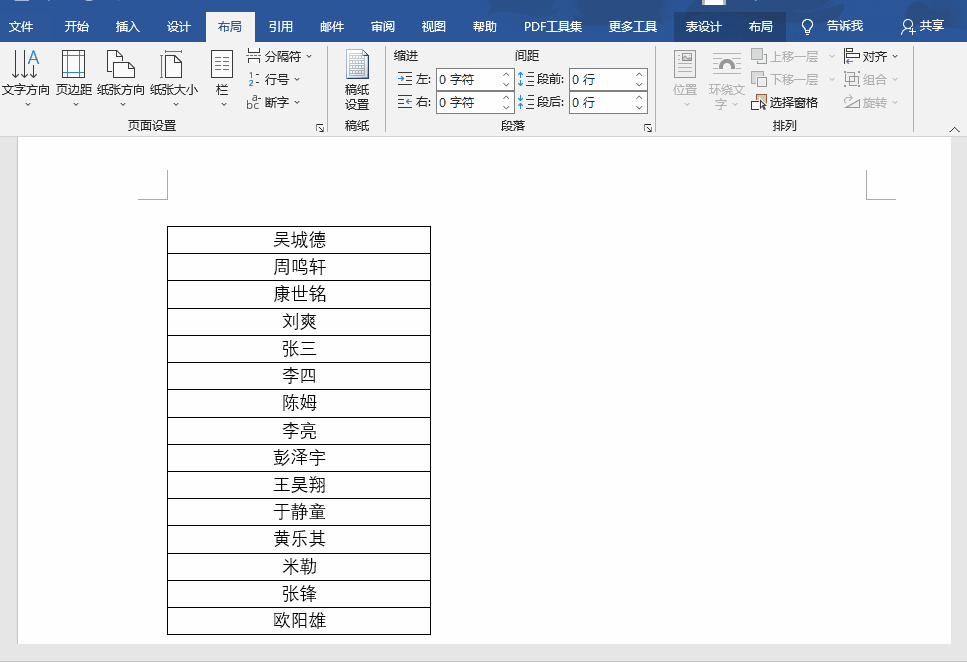Viewport: 967px width, 662px height.
Task: Open the 文件 file tab
Action: click(21, 27)
